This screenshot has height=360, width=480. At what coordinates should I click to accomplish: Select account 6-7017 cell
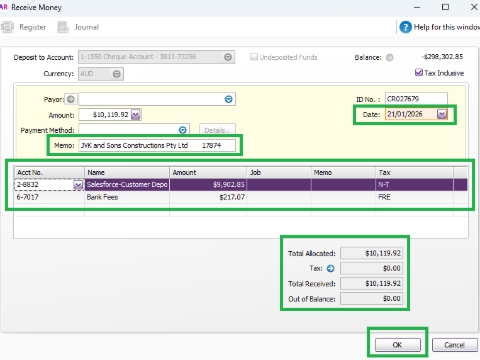[49, 197]
